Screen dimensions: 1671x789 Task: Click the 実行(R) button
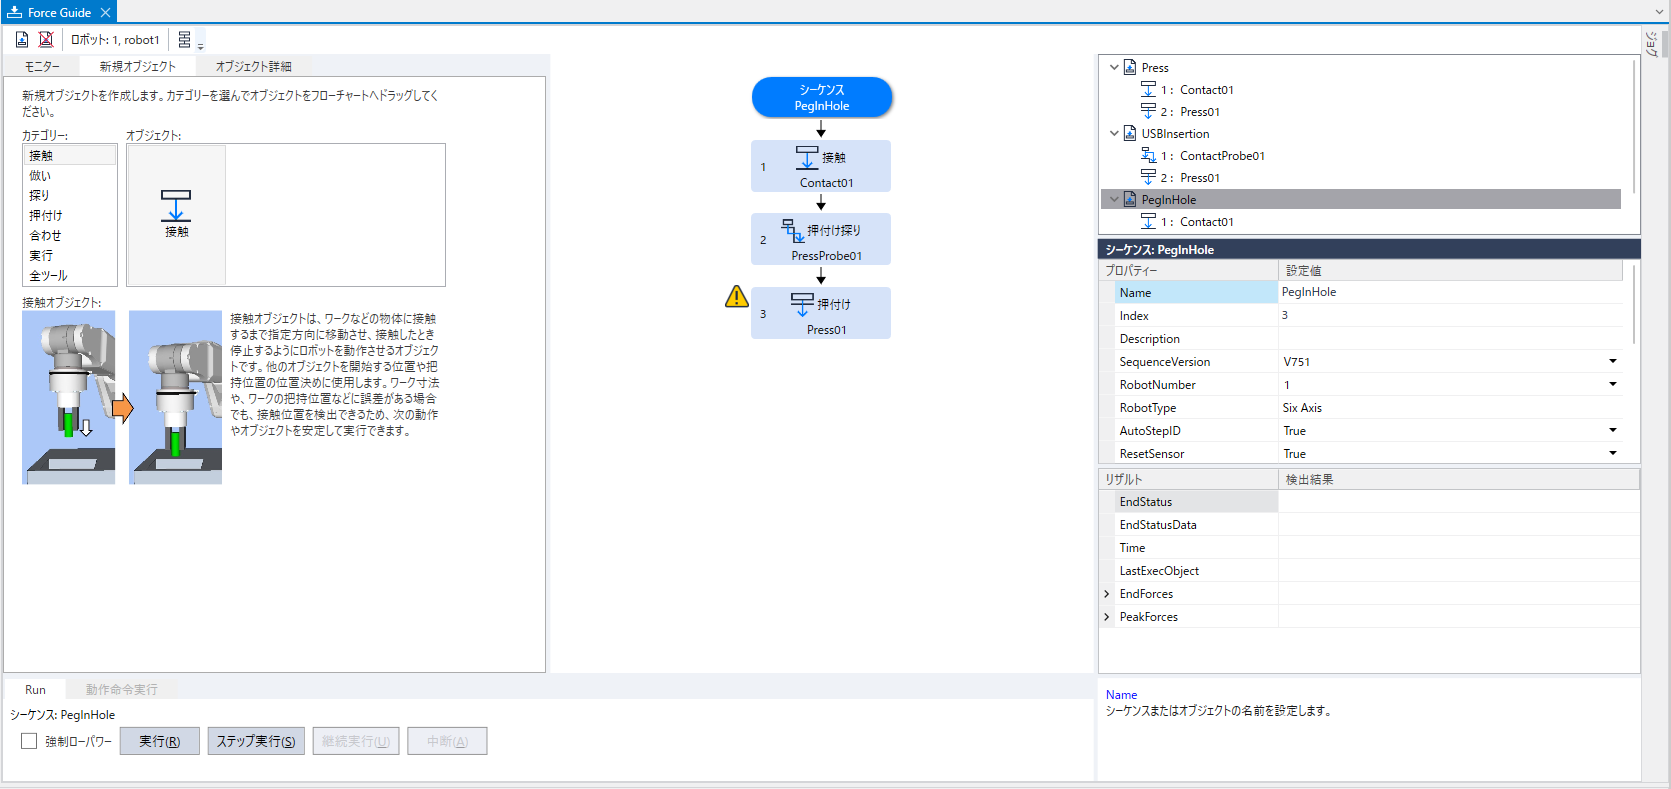[160, 741]
